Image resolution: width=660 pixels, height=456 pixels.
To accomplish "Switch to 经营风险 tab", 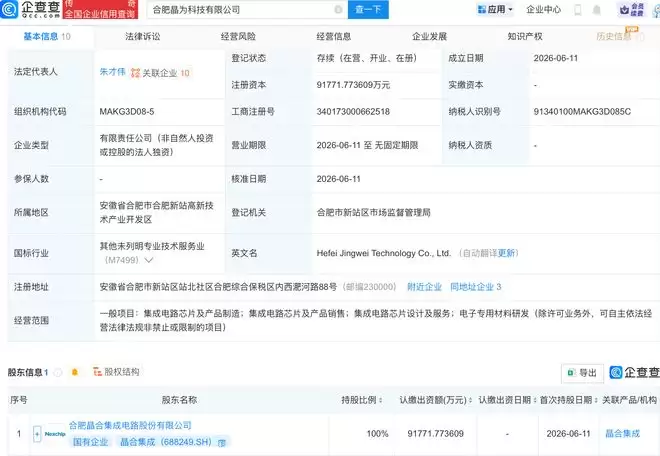I will 238,37.
